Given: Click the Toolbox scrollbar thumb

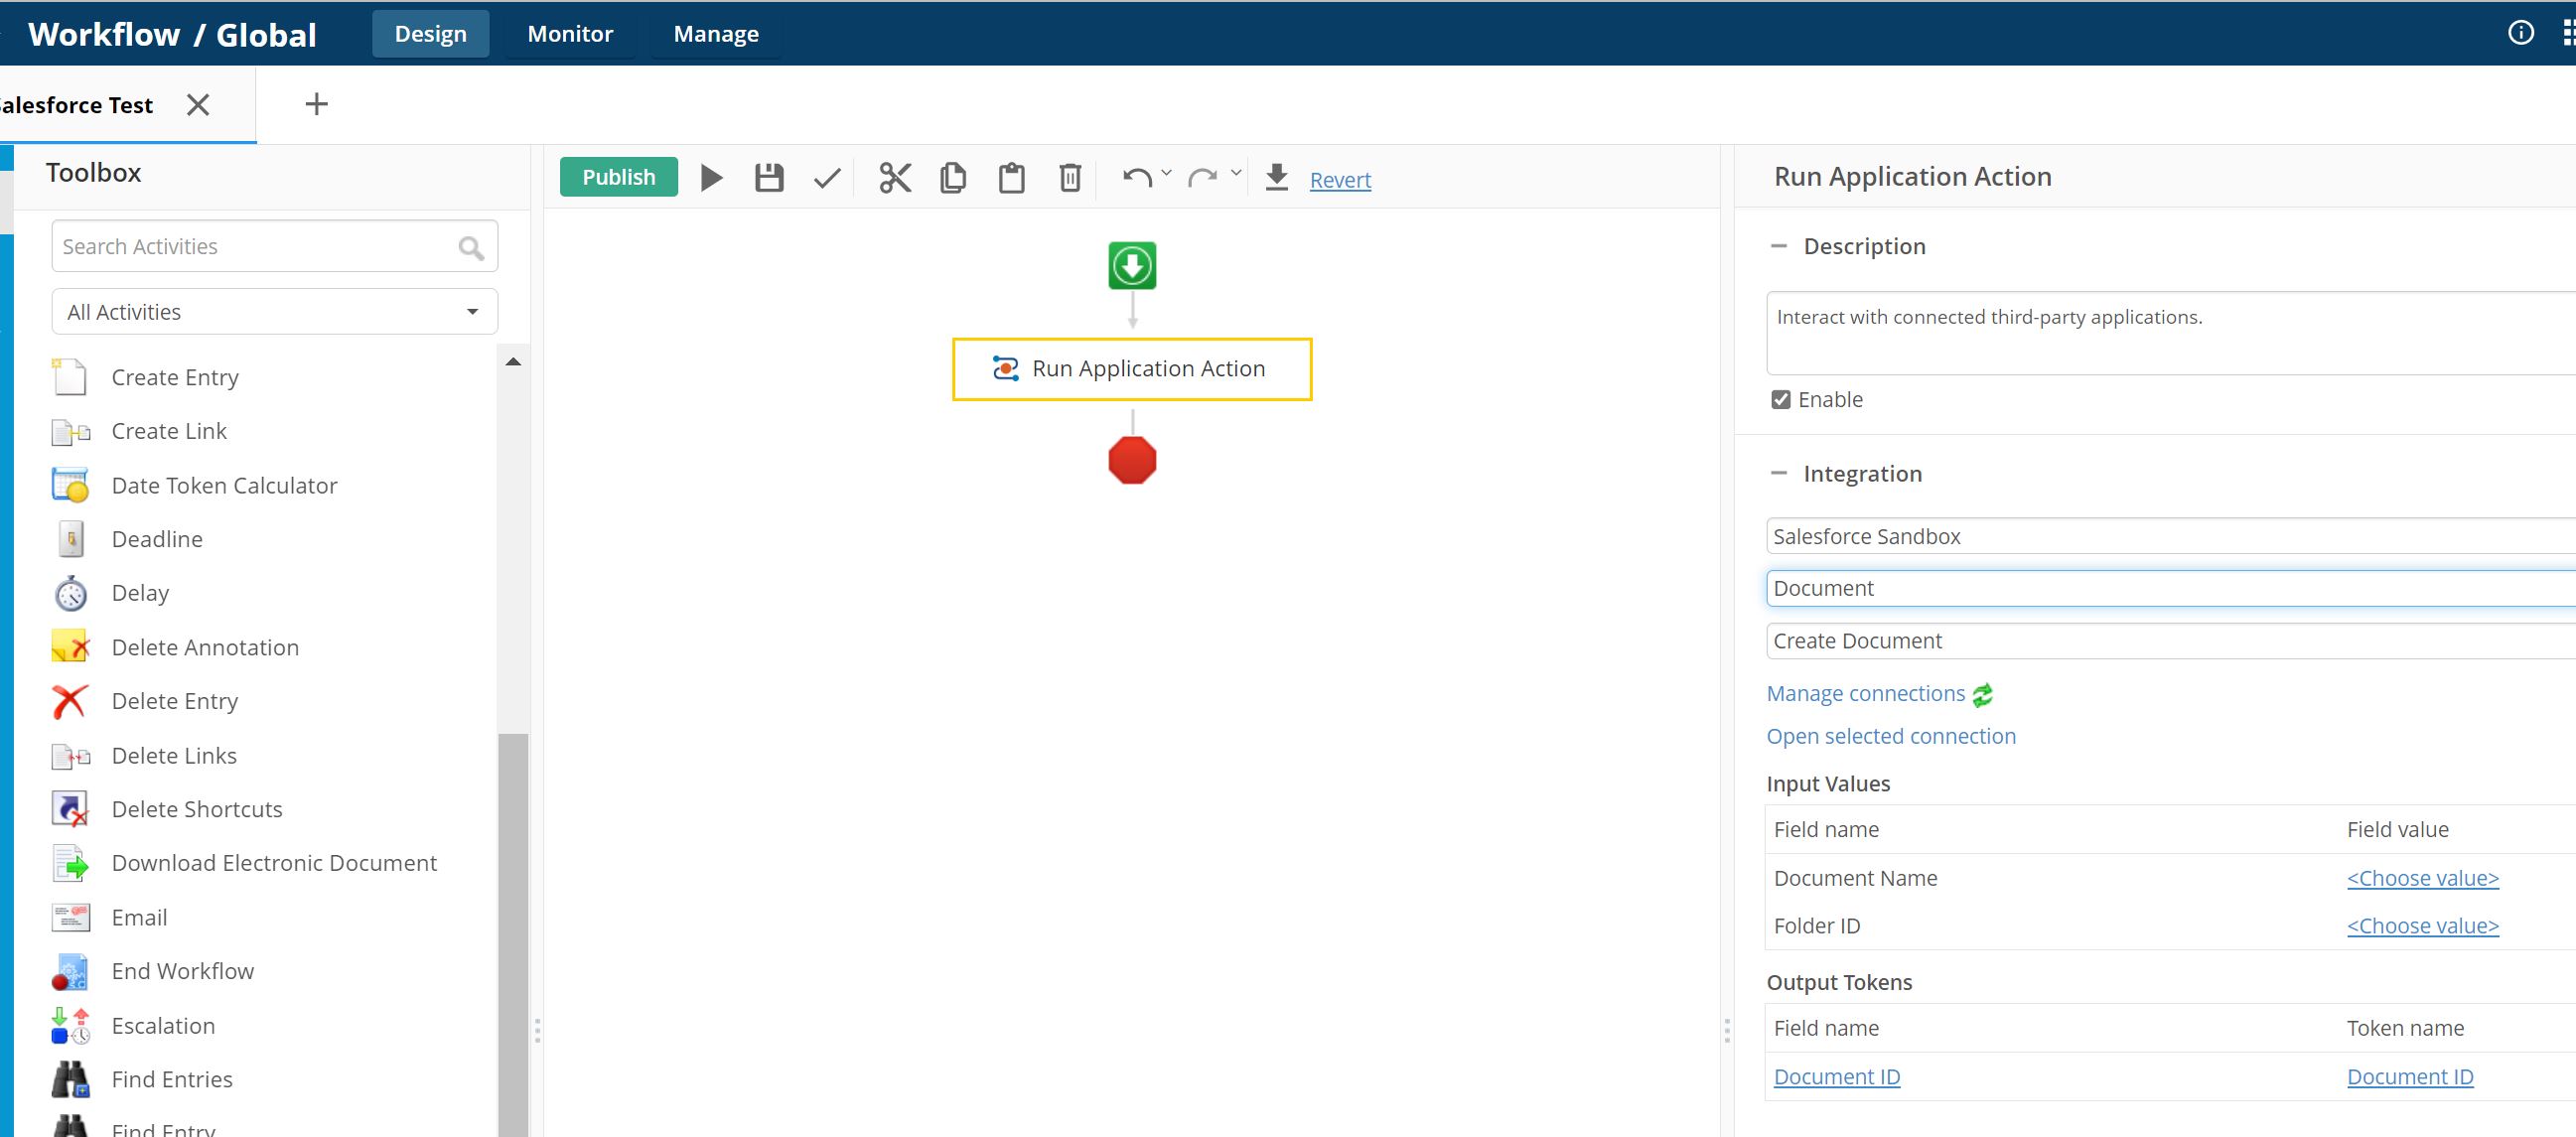Looking at the screenshot, I should (x=513, y=935).
